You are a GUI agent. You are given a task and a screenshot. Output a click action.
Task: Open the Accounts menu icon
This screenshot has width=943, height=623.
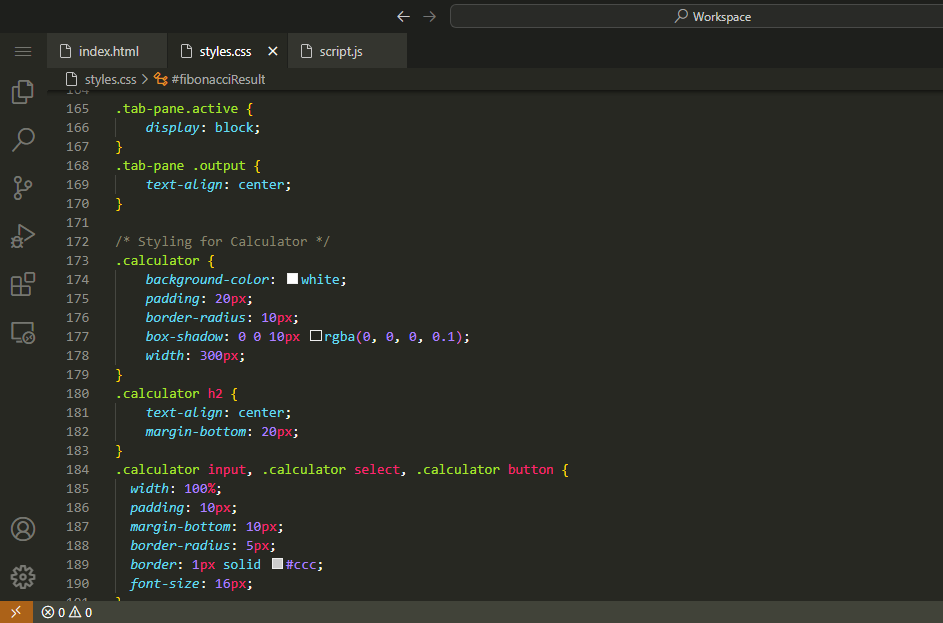tap(22, 529)
